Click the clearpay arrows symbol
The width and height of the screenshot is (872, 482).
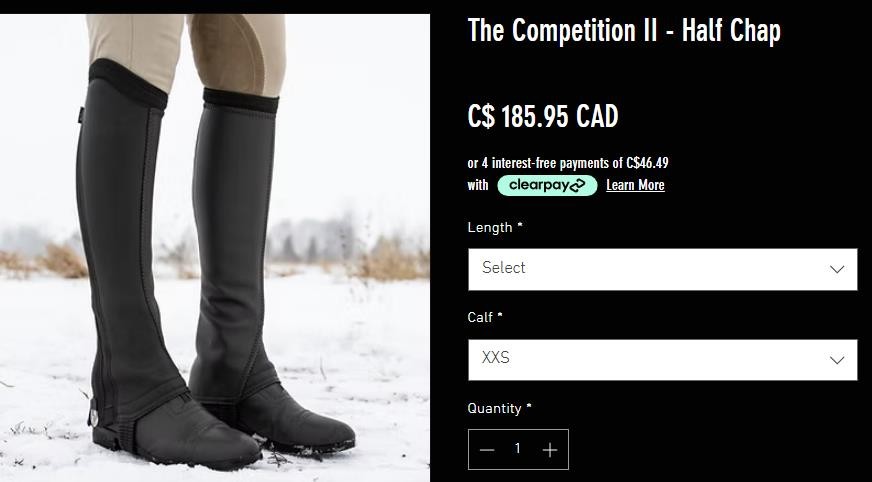576,185
